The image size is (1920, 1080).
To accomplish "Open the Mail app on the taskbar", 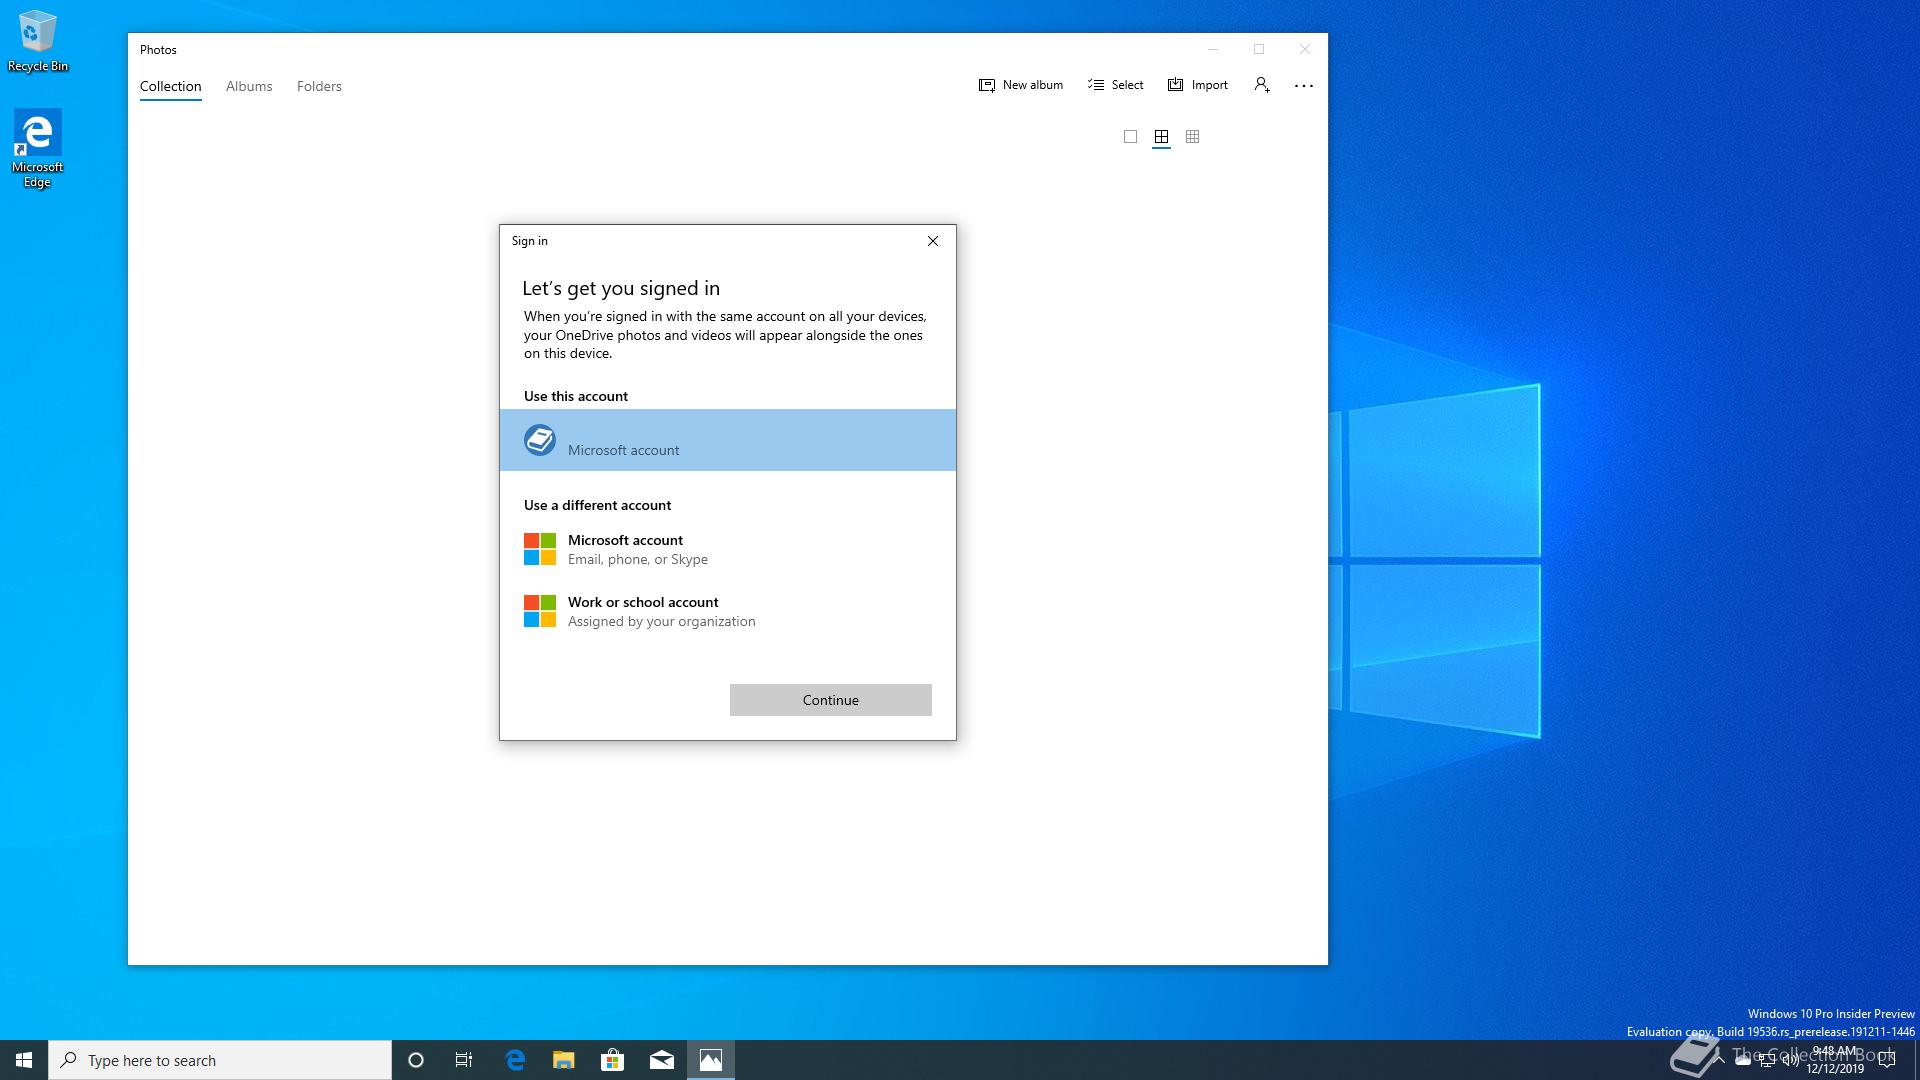I will (662, 1060).
